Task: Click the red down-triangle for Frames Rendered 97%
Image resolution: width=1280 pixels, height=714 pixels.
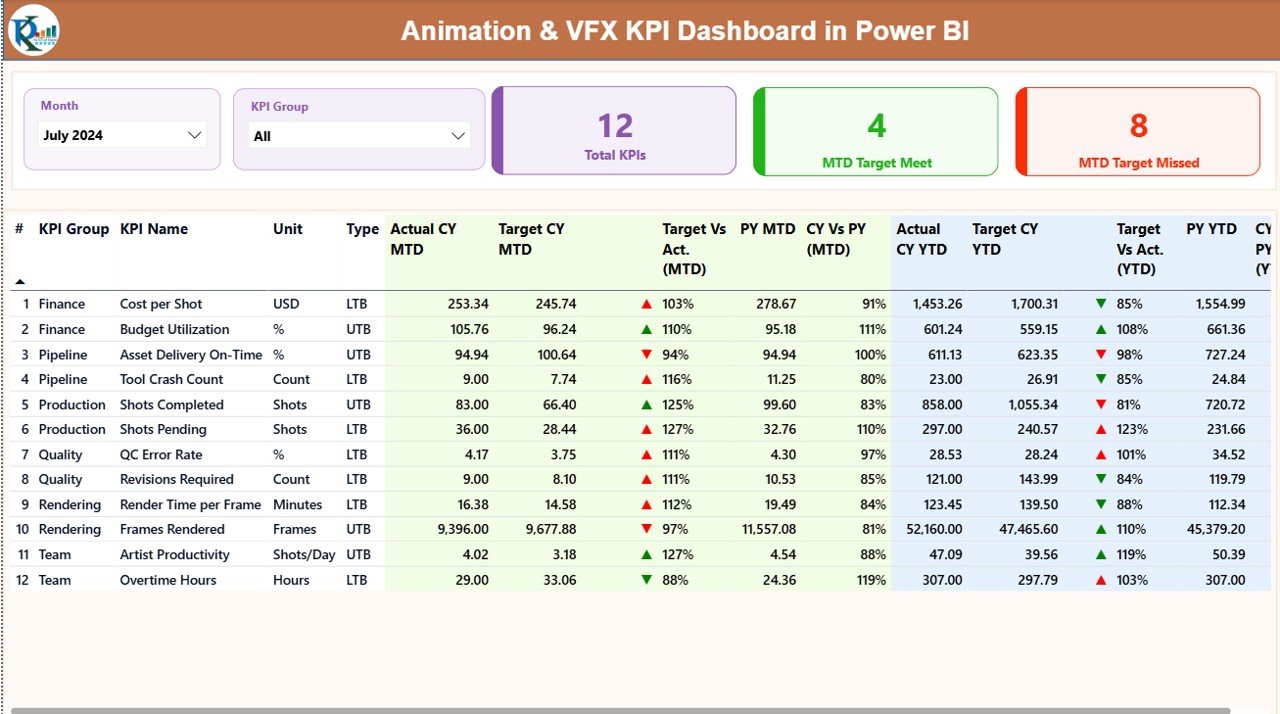Action: [x=648, y=529]
